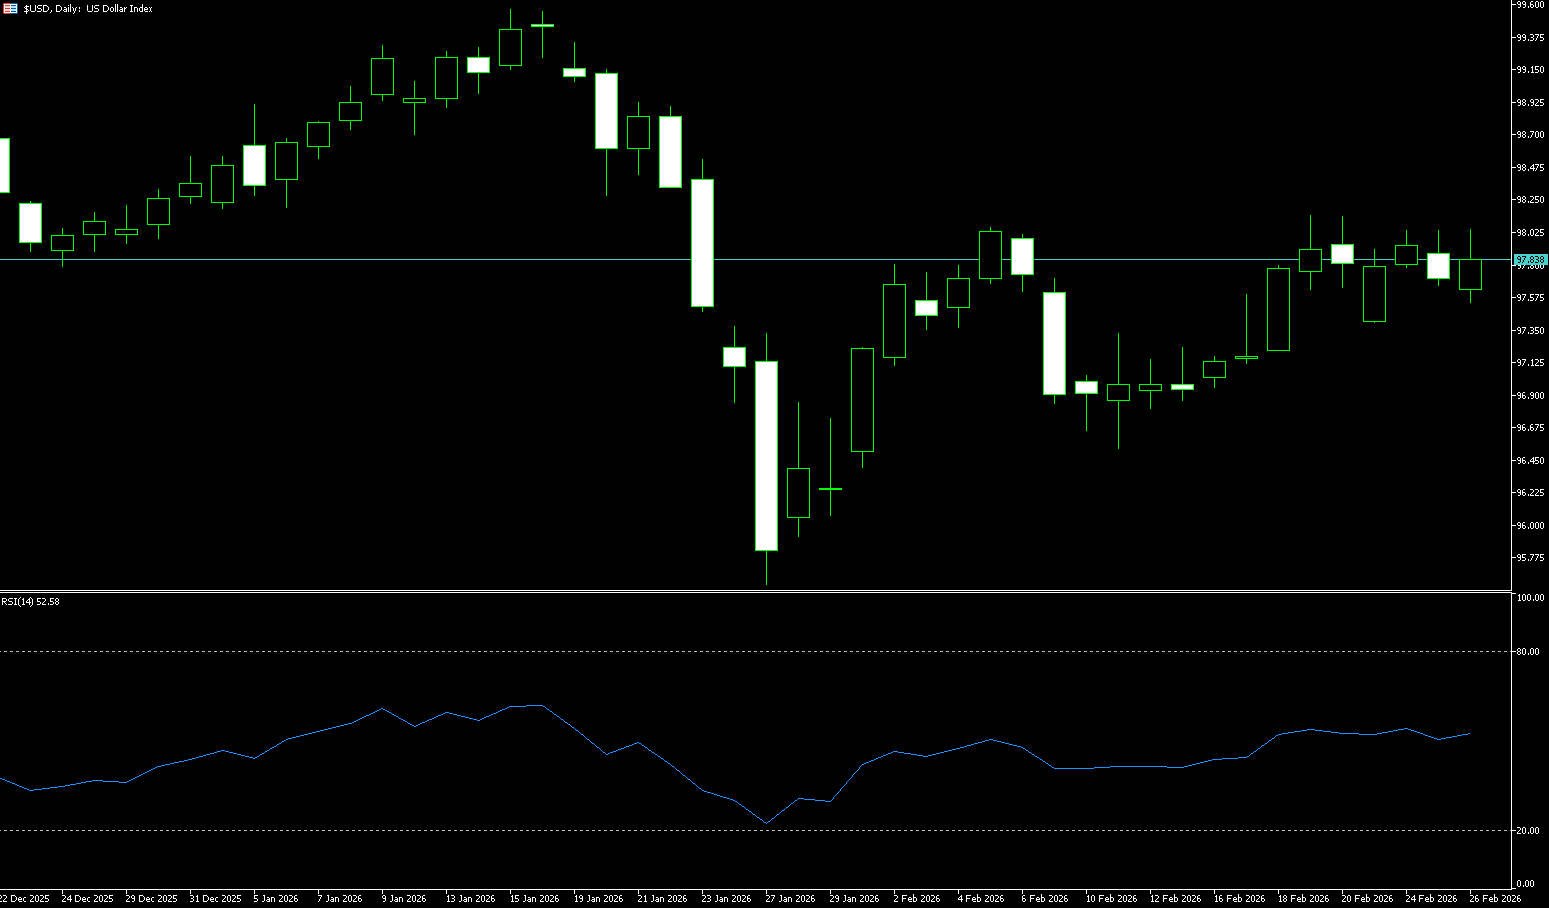Click the RSI 80.00 scale label
The width and height of the screenshot is (1549, 908).
click(1528, 652)
